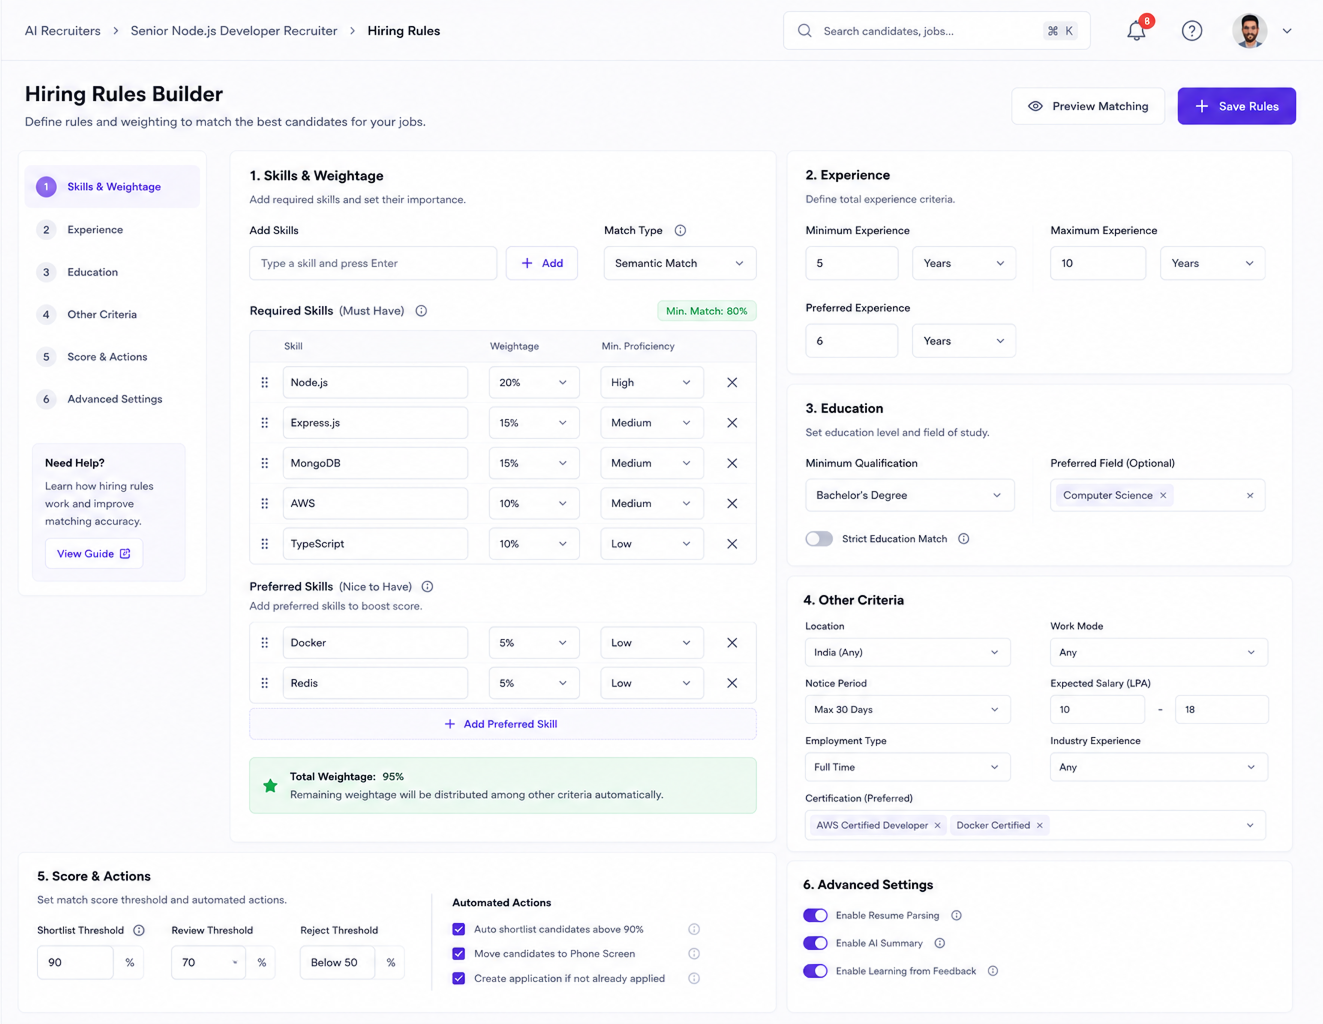Click the Preferred Skills info icon
The height and width of the screenshot is (1024, 1323).
click(427, 587)
